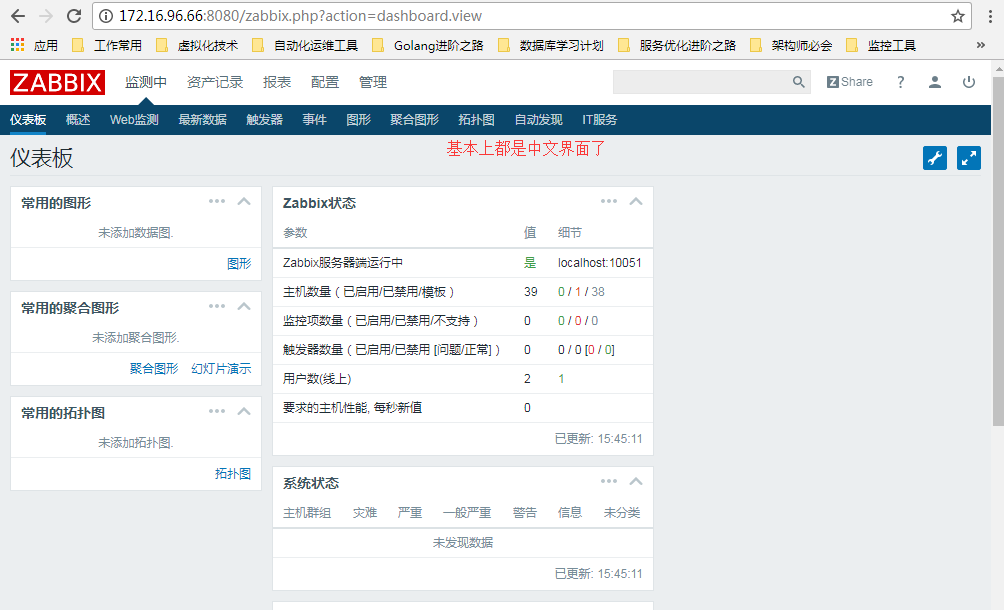Open the 常用的拓扑图 widget three-dot menu
The height and width of the screenshot is (610, 1004).
[x=217, y=411]
